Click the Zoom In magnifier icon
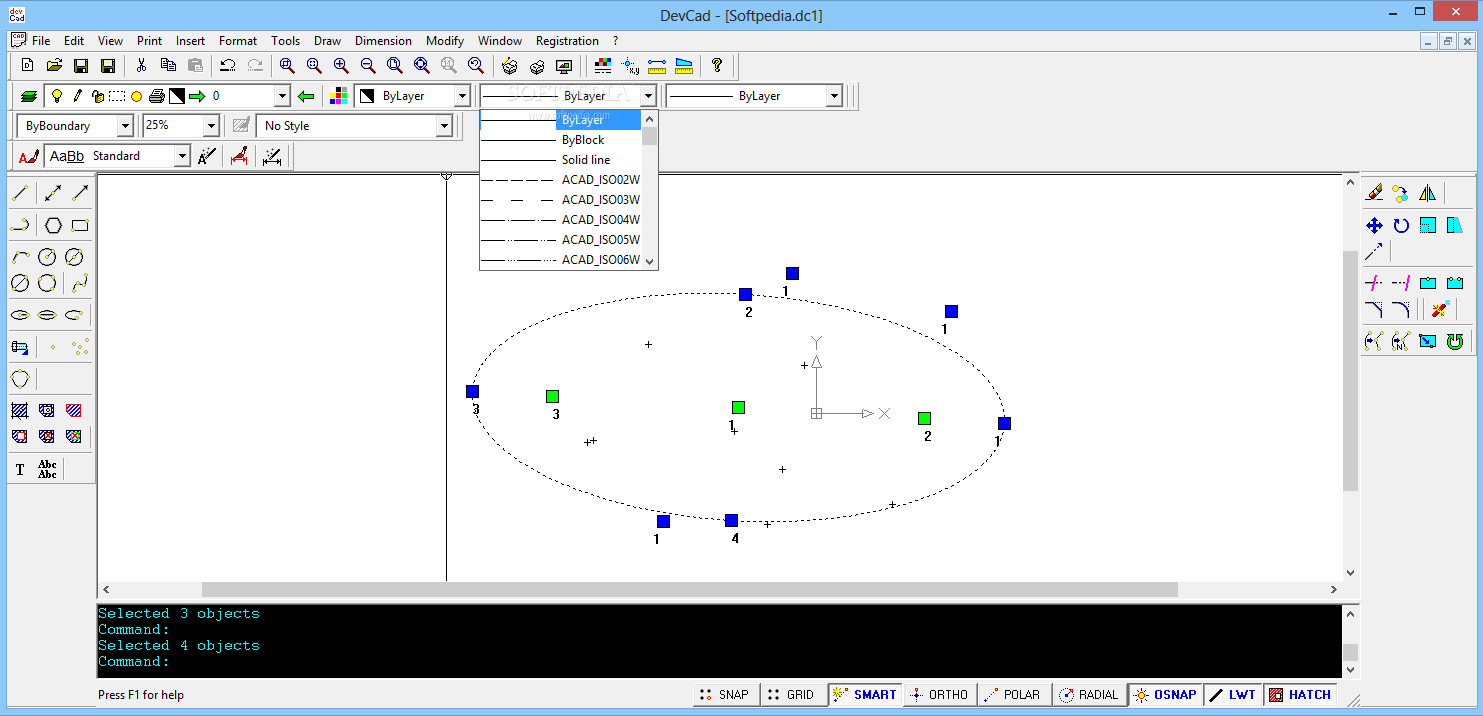Viewport: 1483px width, 716px height. pos(341,66)
